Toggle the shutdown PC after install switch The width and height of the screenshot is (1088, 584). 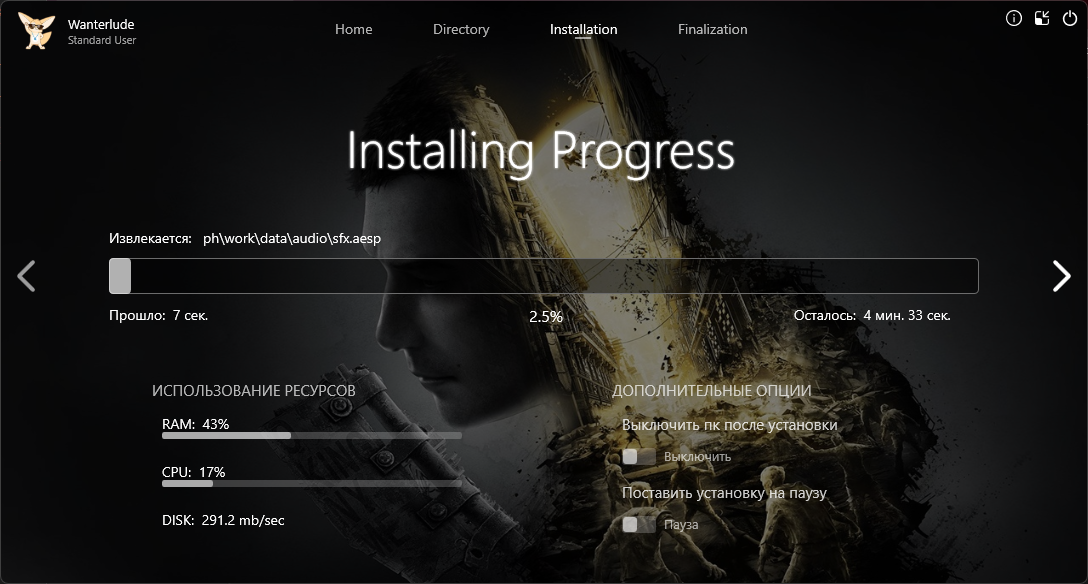pyautogui.click(x=638, y=456)
